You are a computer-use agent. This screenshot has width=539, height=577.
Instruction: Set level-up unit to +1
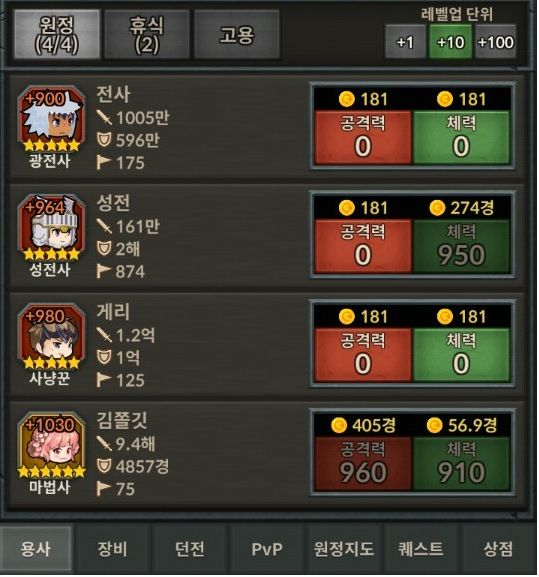pyautogui.click(x=405, y=42)
